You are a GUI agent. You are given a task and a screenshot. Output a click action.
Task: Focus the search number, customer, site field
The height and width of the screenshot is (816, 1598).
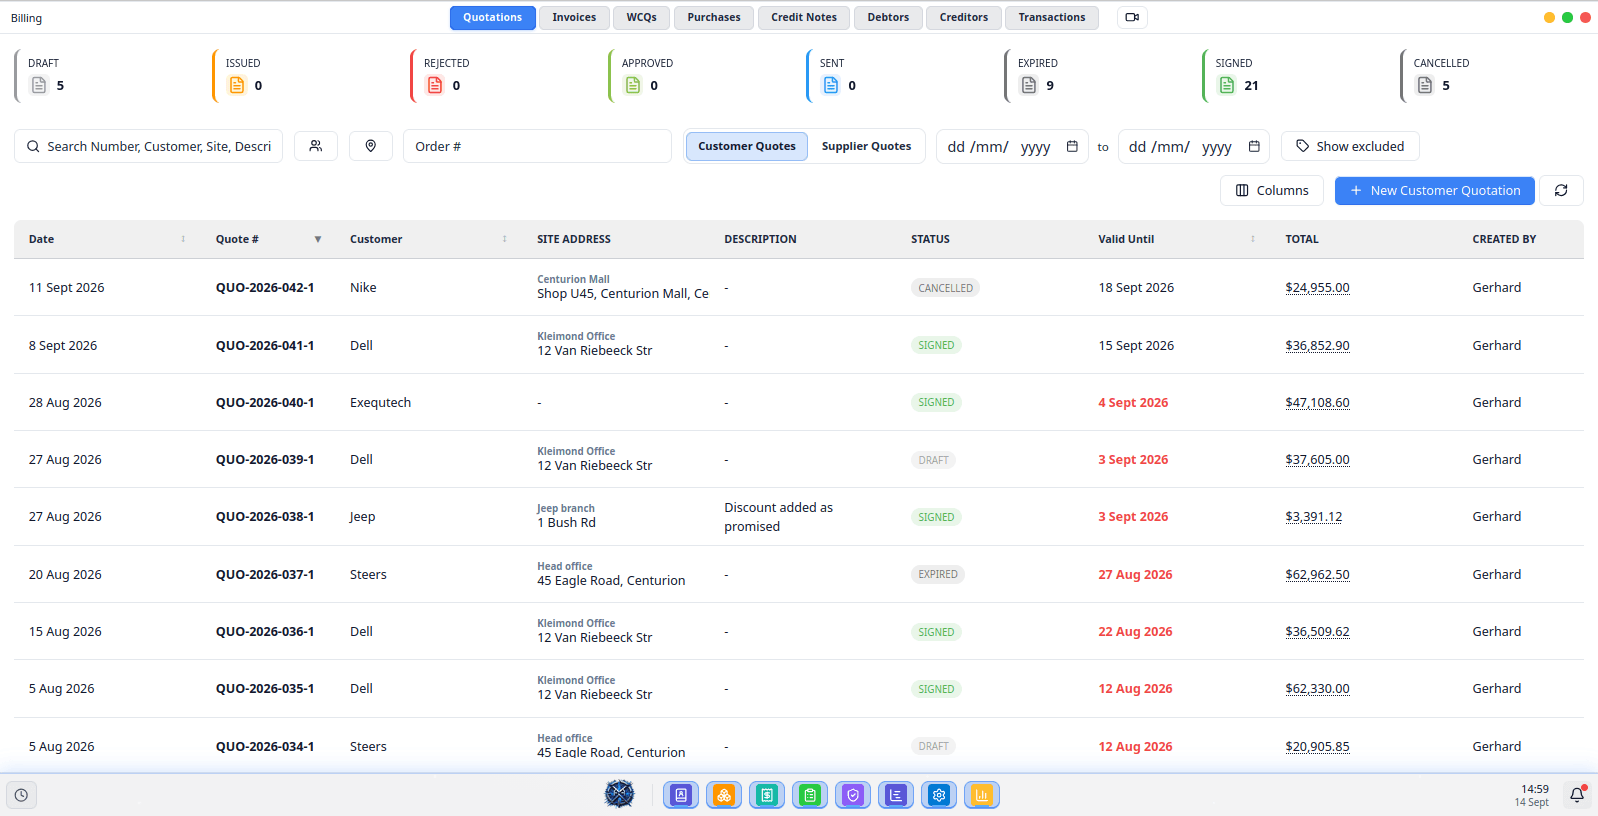(x=148, y=146)
